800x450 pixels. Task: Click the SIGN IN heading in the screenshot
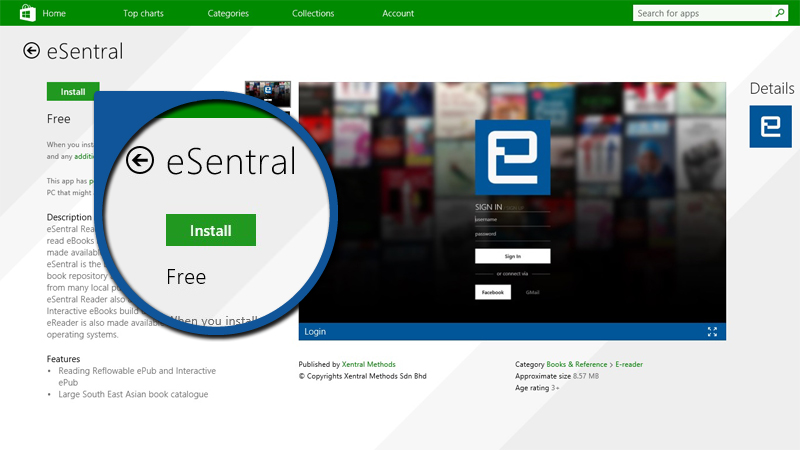tap(488, 207)
